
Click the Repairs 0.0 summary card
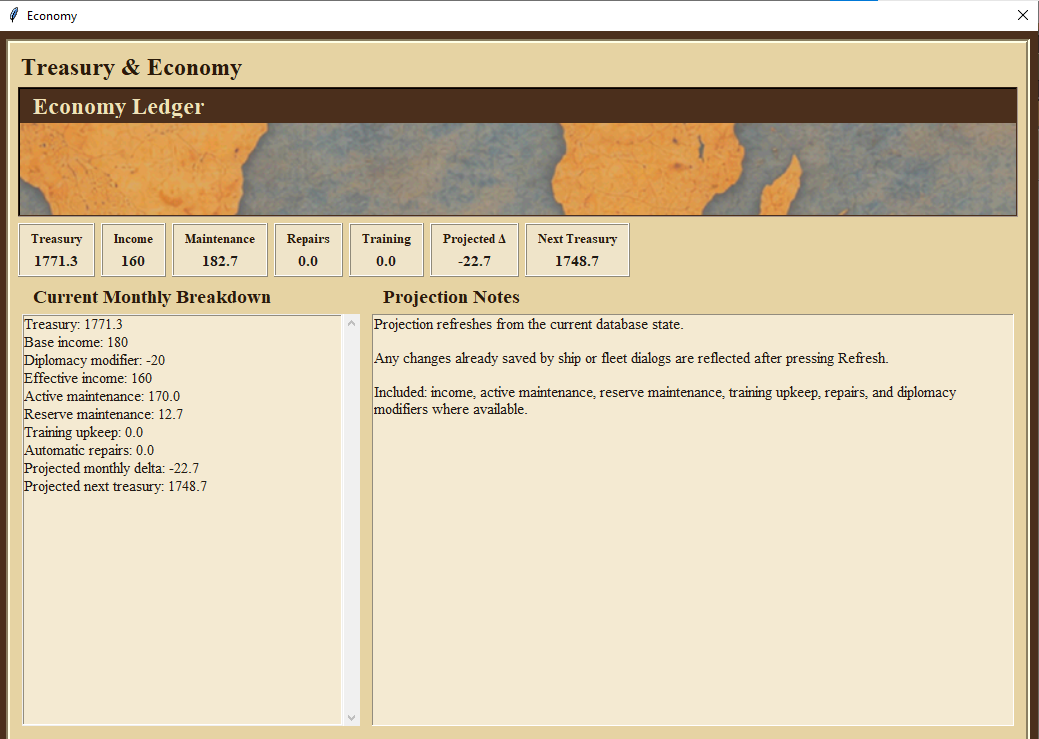point(308,250)
